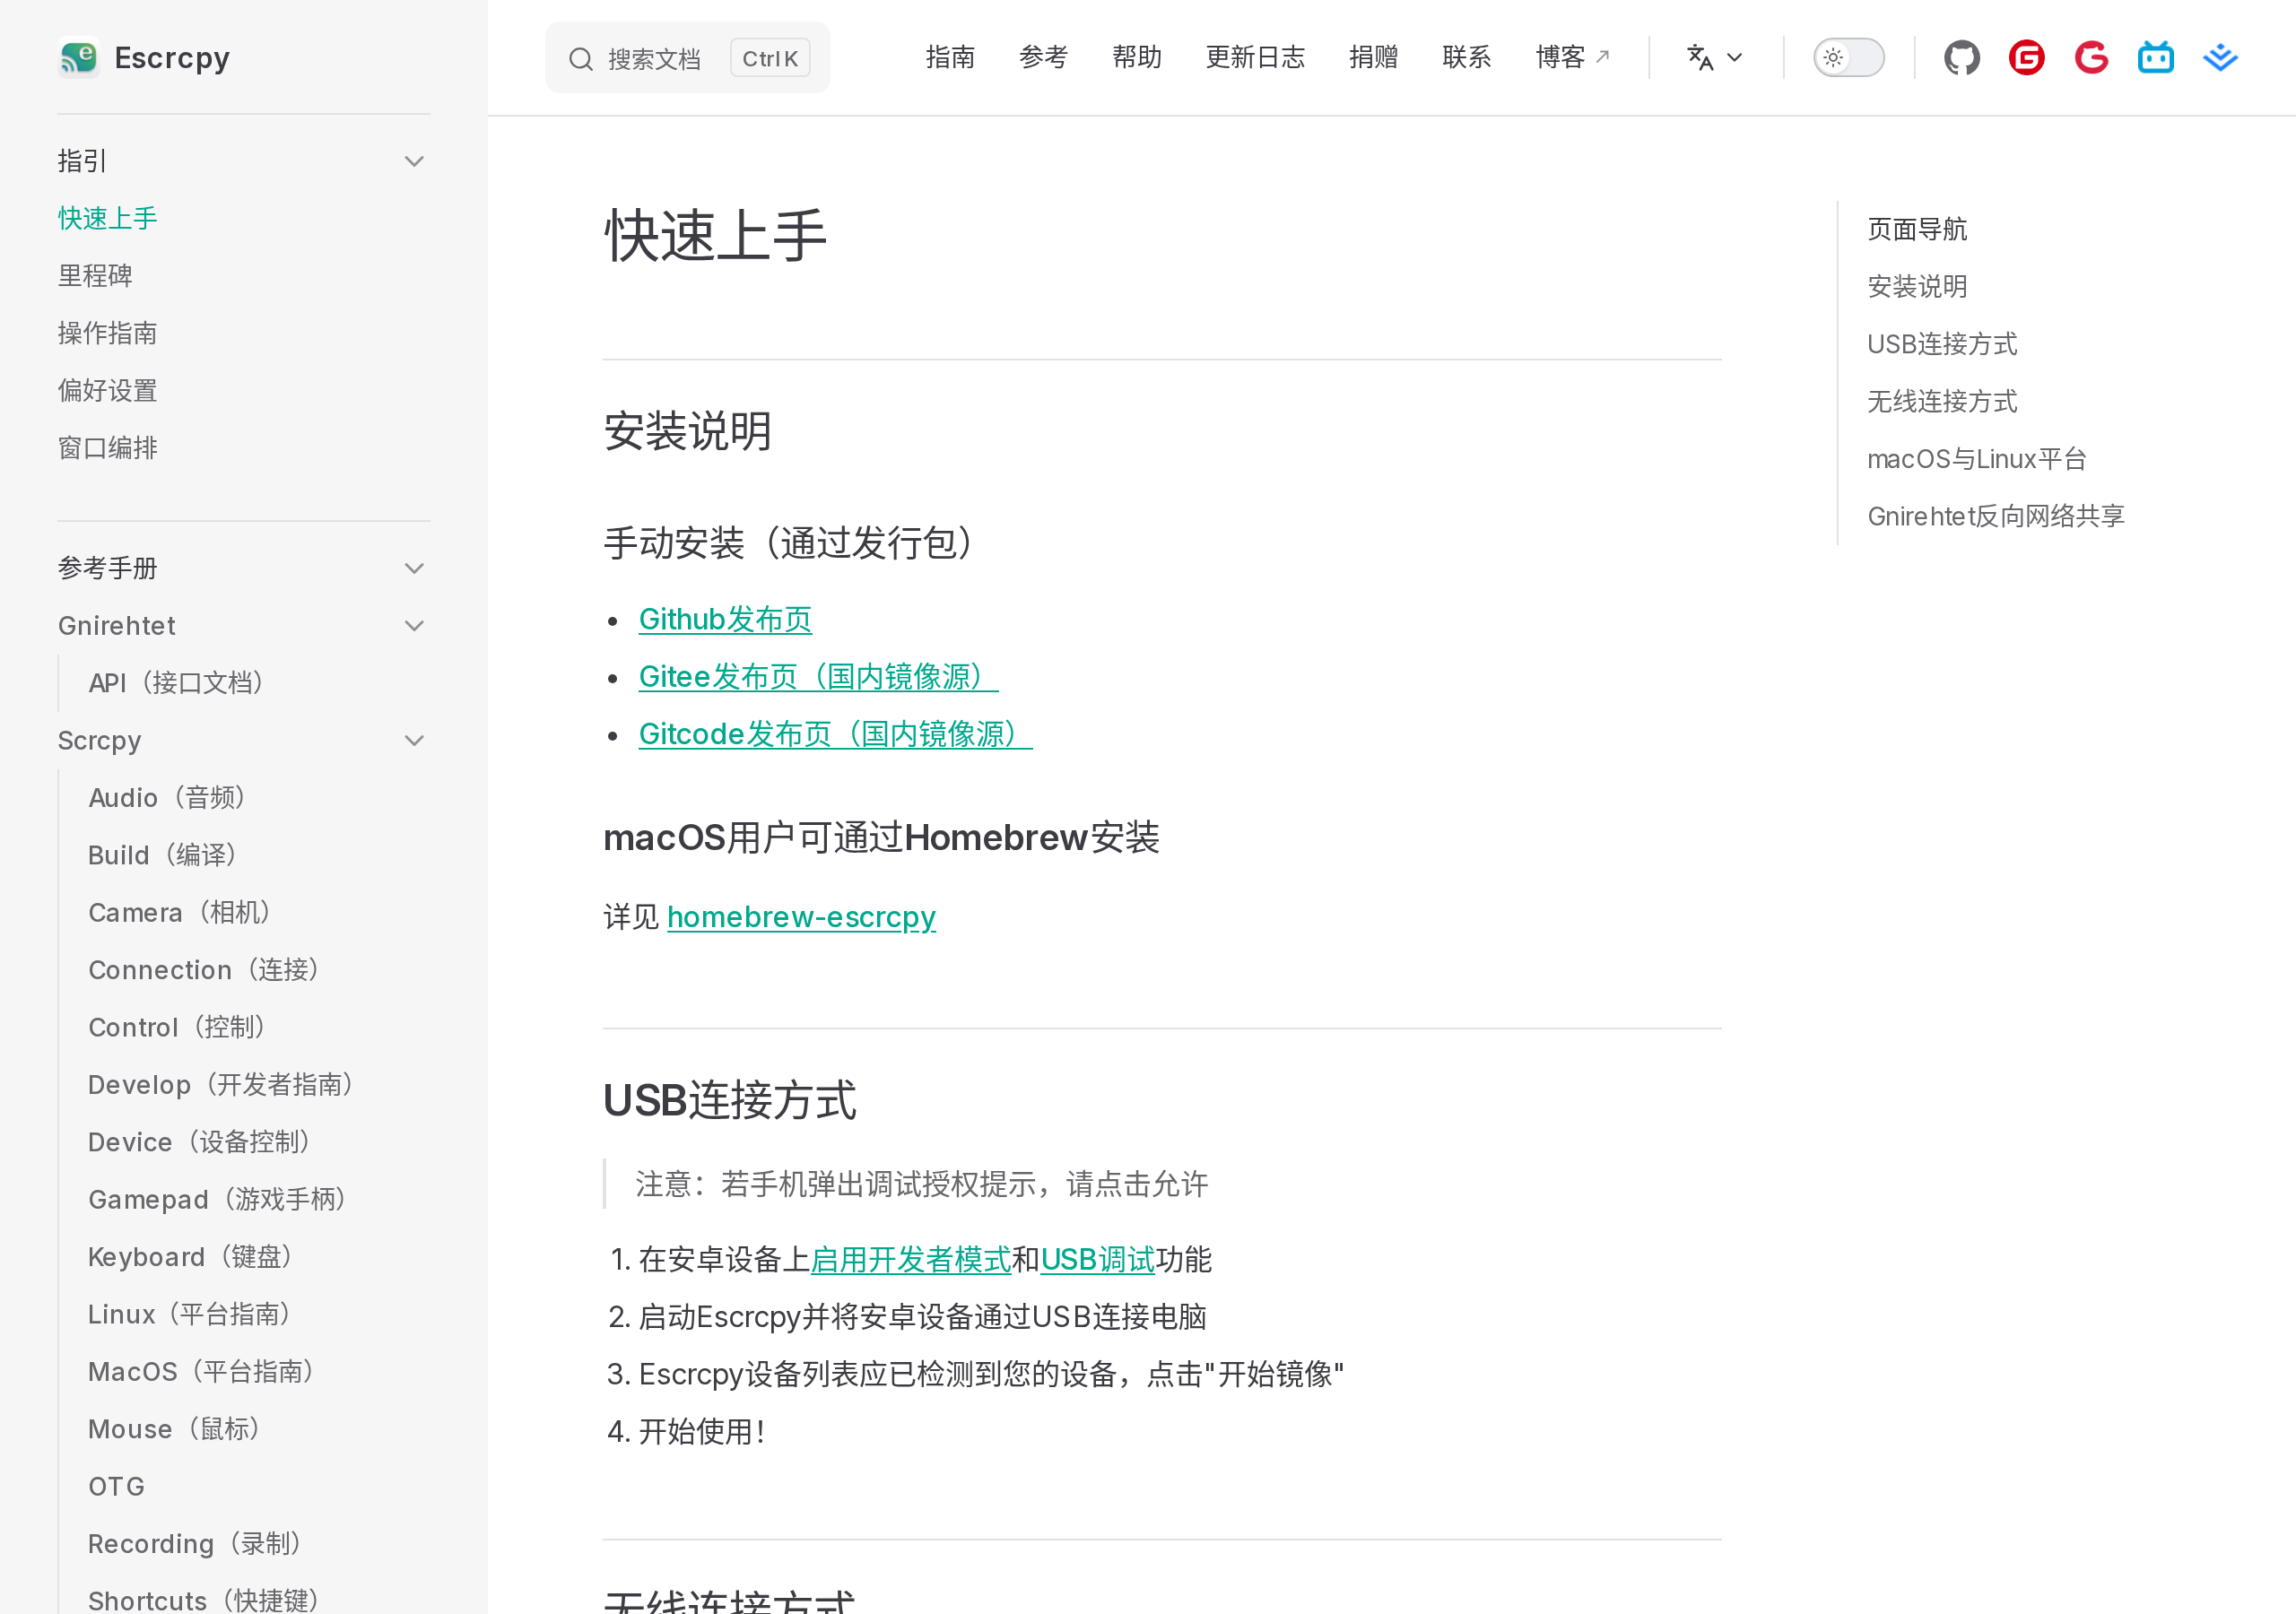This screenshot has width=2296, height=1614.
Task: Collapse the Scrcpy sidebar group
Action: click(x=414, y=741)
